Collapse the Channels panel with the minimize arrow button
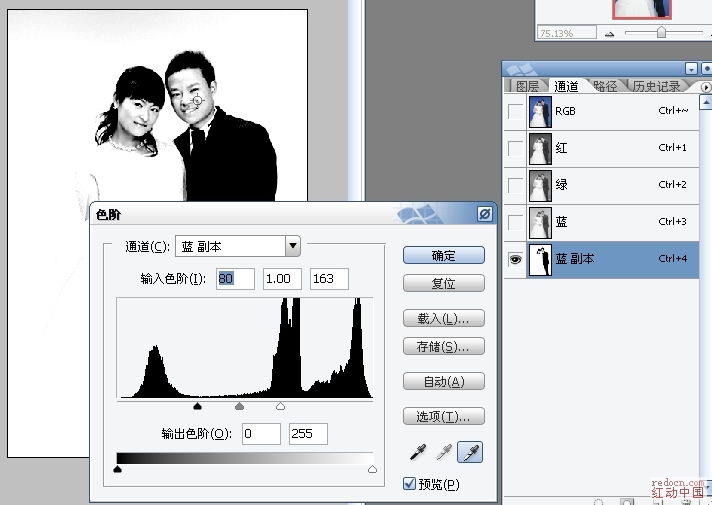Viewport: 712px width, 505px height. pos(691,69)
